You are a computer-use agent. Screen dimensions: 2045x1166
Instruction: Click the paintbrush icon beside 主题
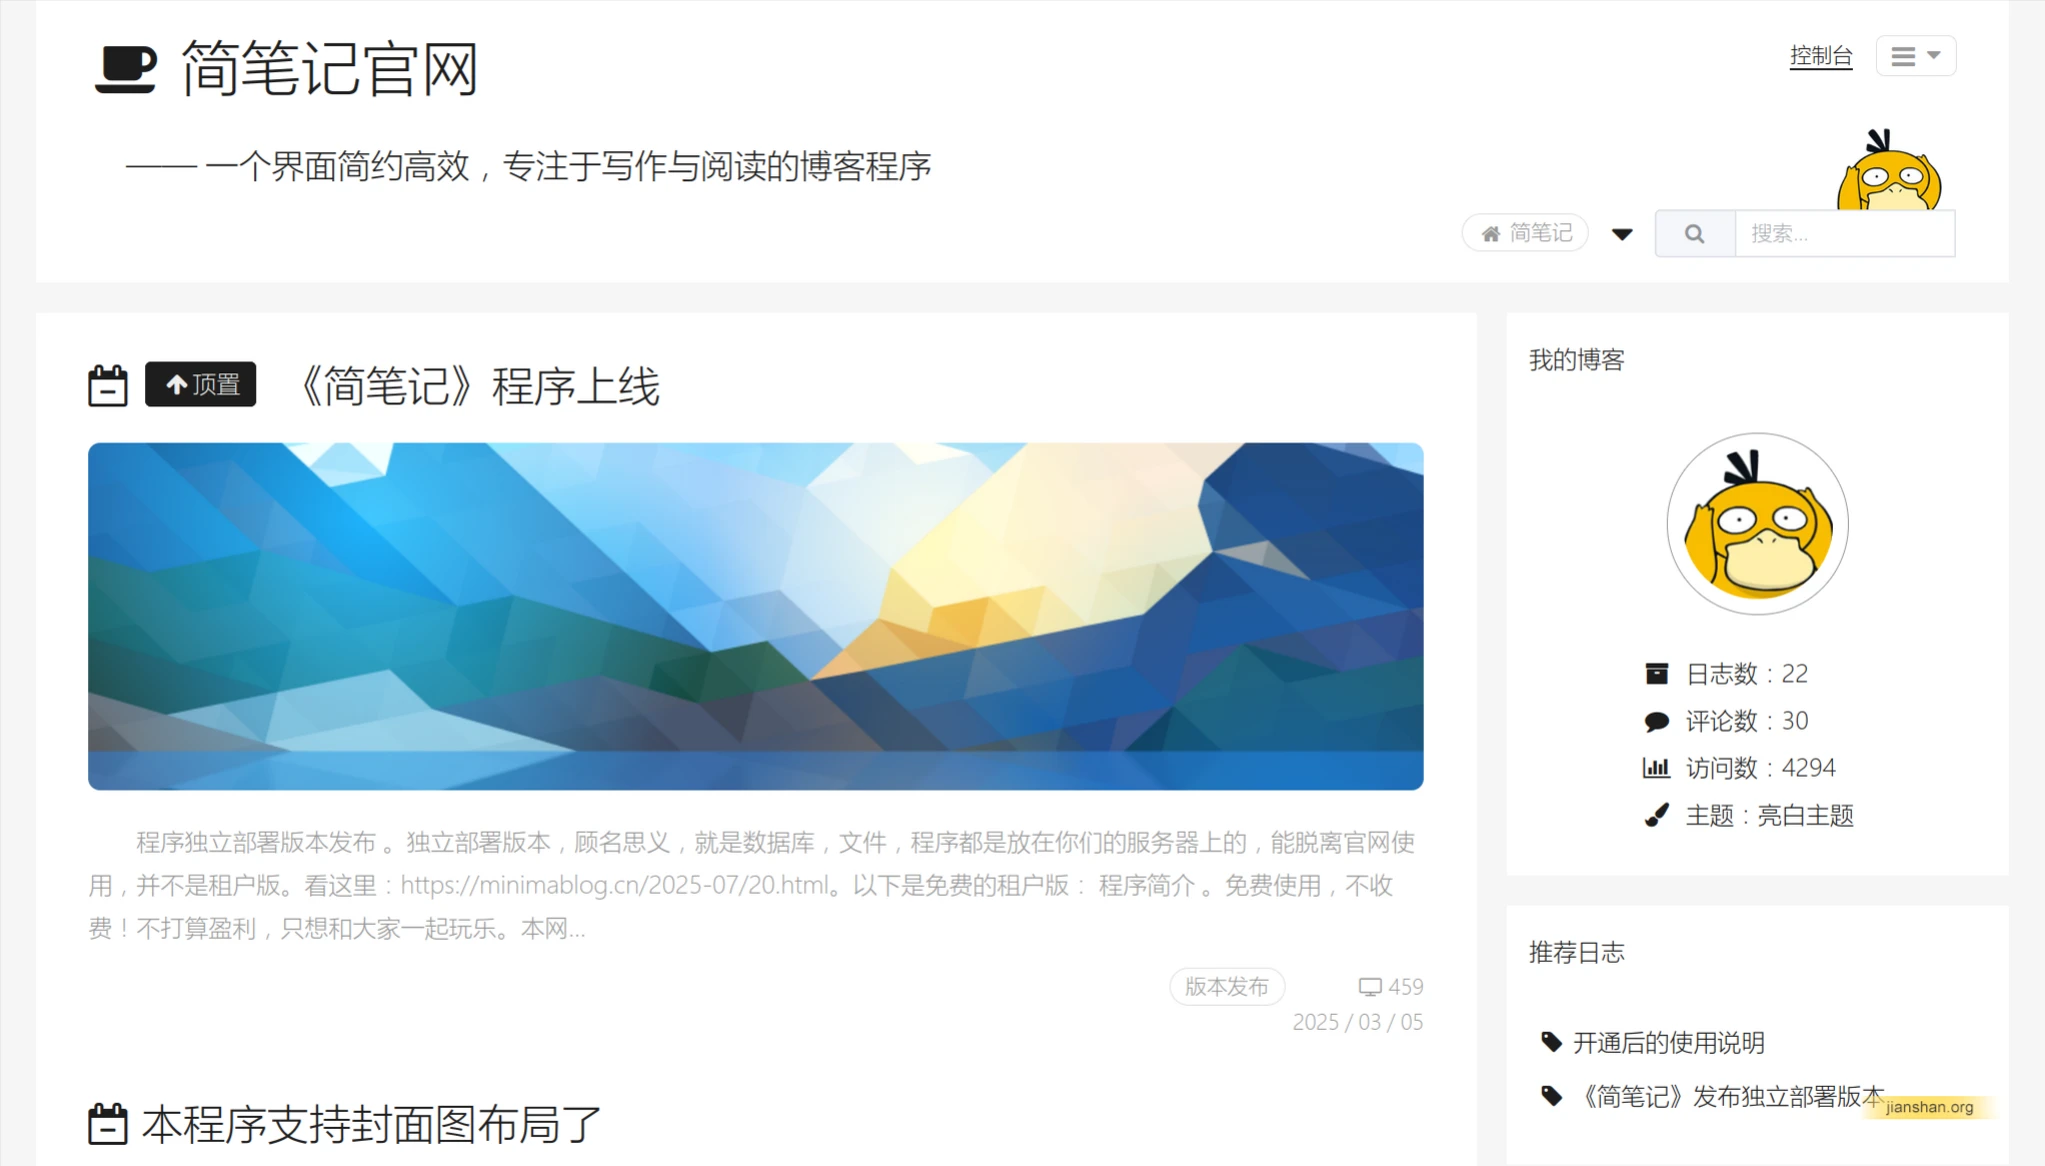(x=1657, y=815)
